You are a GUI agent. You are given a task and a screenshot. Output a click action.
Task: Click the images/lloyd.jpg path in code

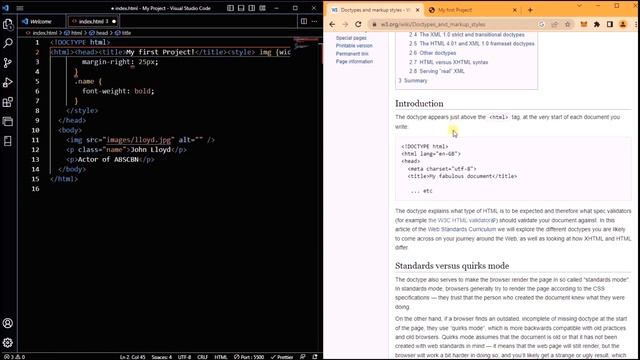(x=139, y=140)
